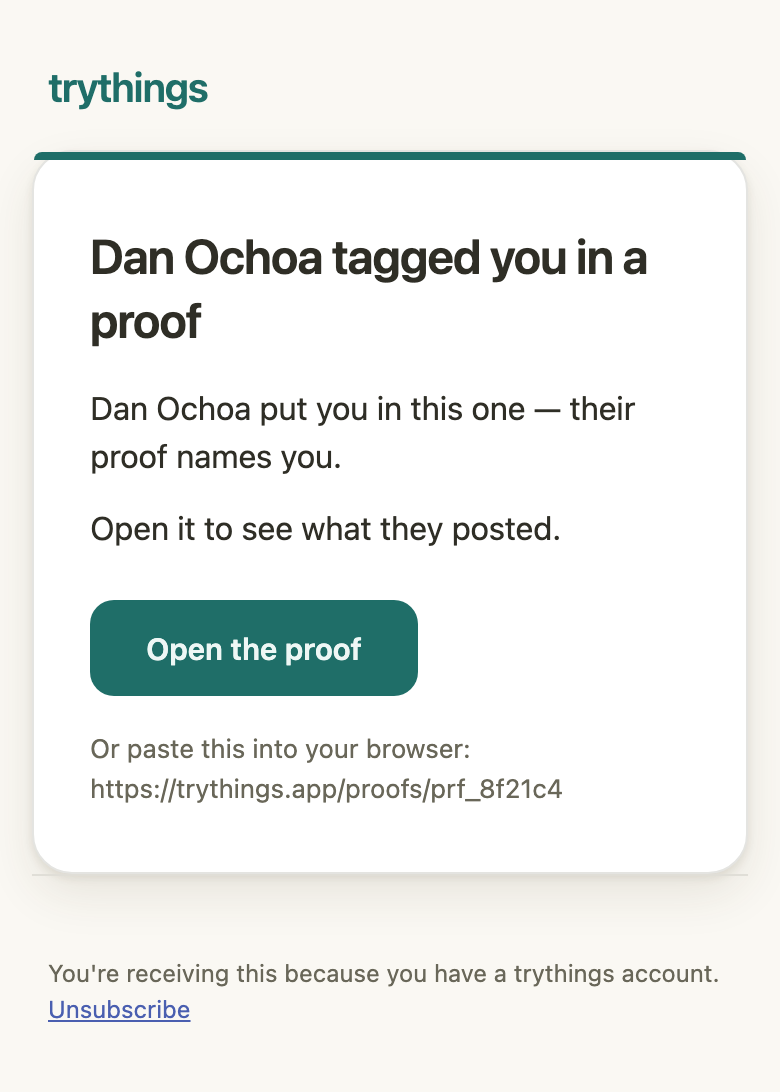Select the sentence "Open it to see what they posted."
Image resolution: width=780 pixels, height=1092 pixels.
[x=325, y=529]
